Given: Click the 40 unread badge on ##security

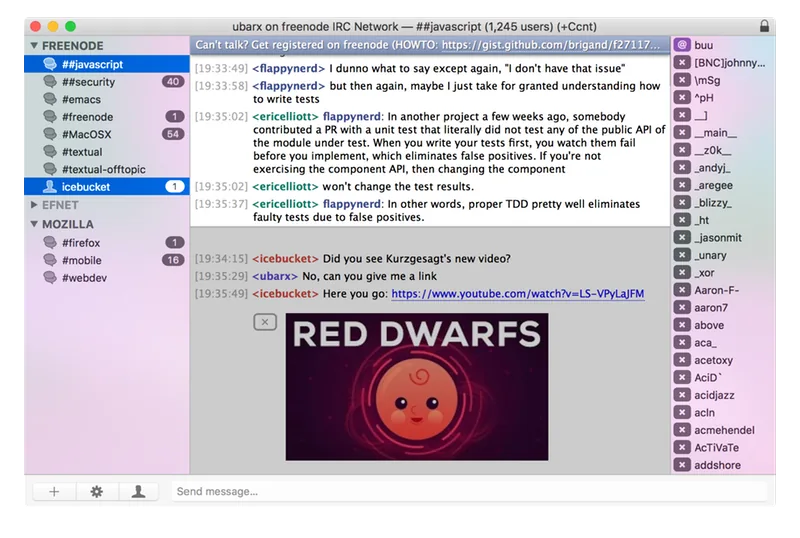Looking at the screenshot, I should click(173, 82).
